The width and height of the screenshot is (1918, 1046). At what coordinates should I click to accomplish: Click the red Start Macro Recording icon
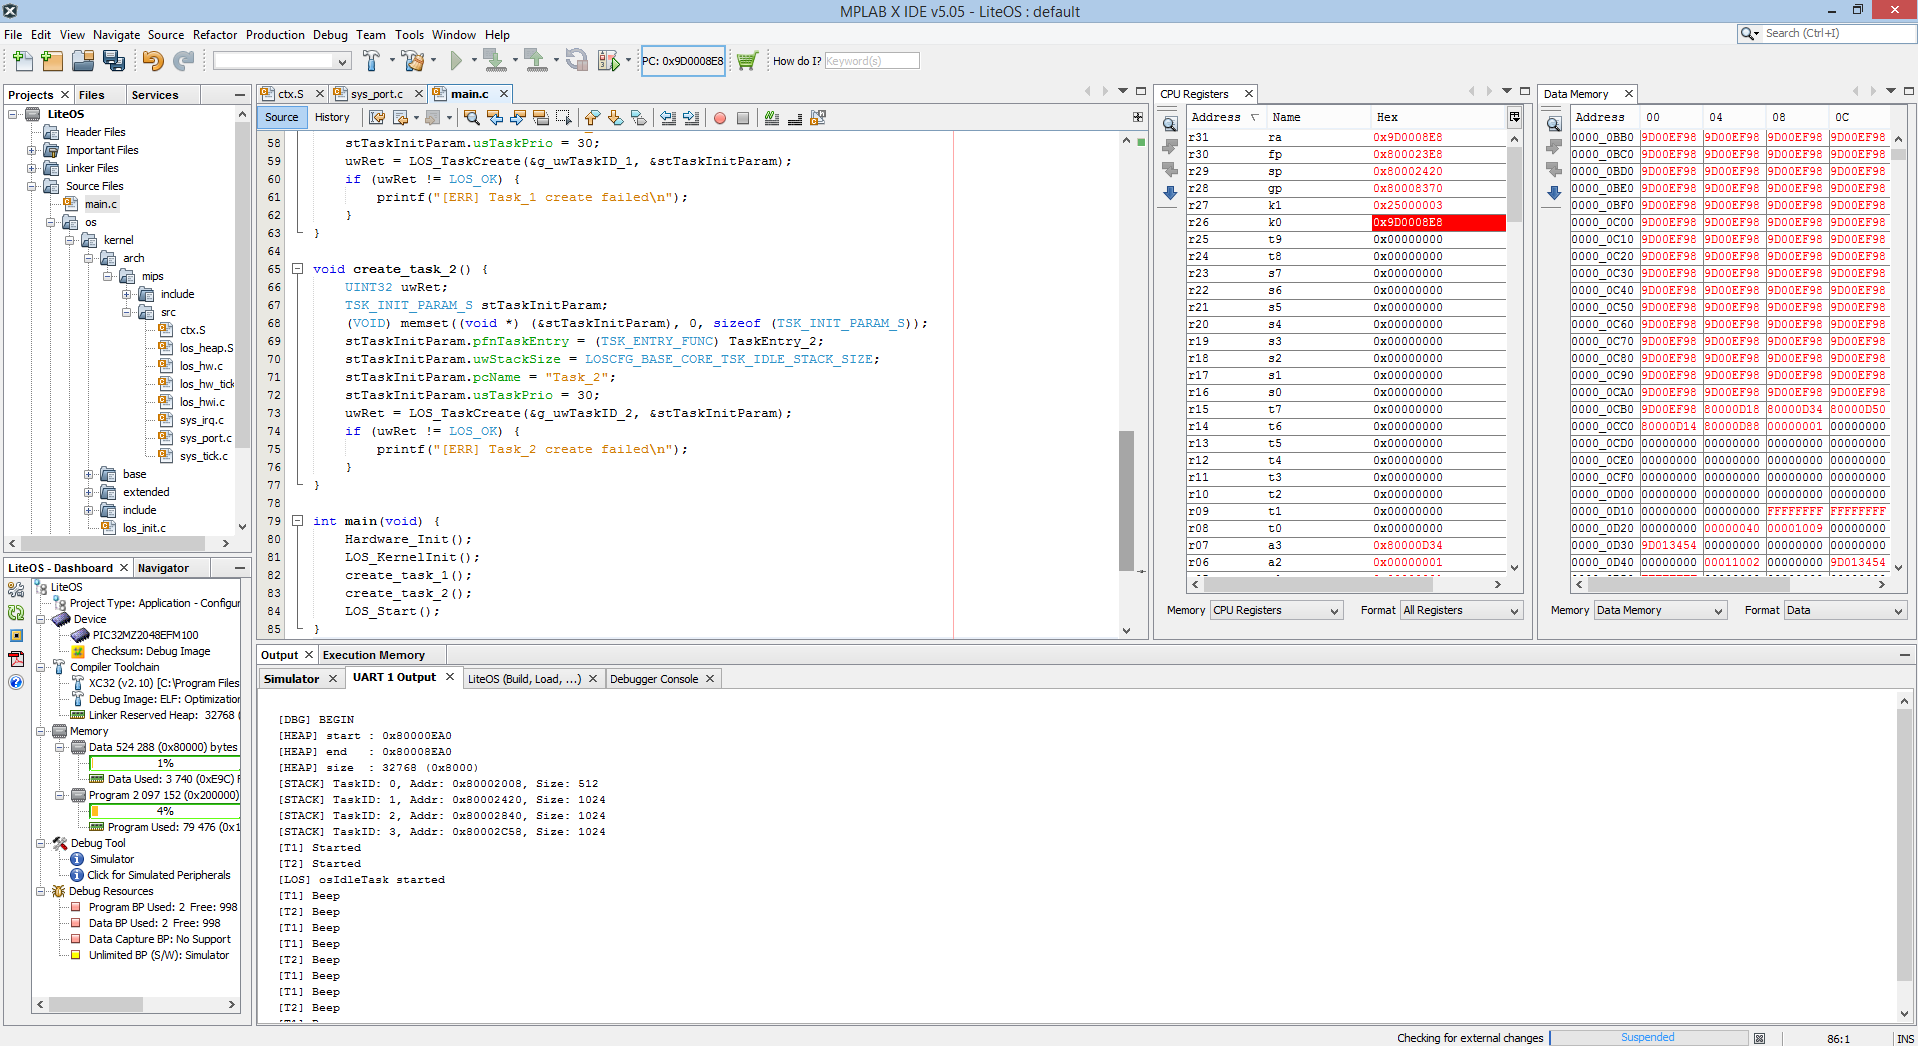[x=719, y=118]
